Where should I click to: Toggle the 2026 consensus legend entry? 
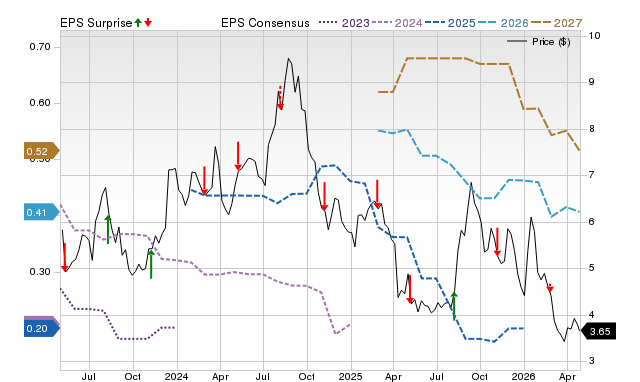pyautogui.click(x=503, y=23)
